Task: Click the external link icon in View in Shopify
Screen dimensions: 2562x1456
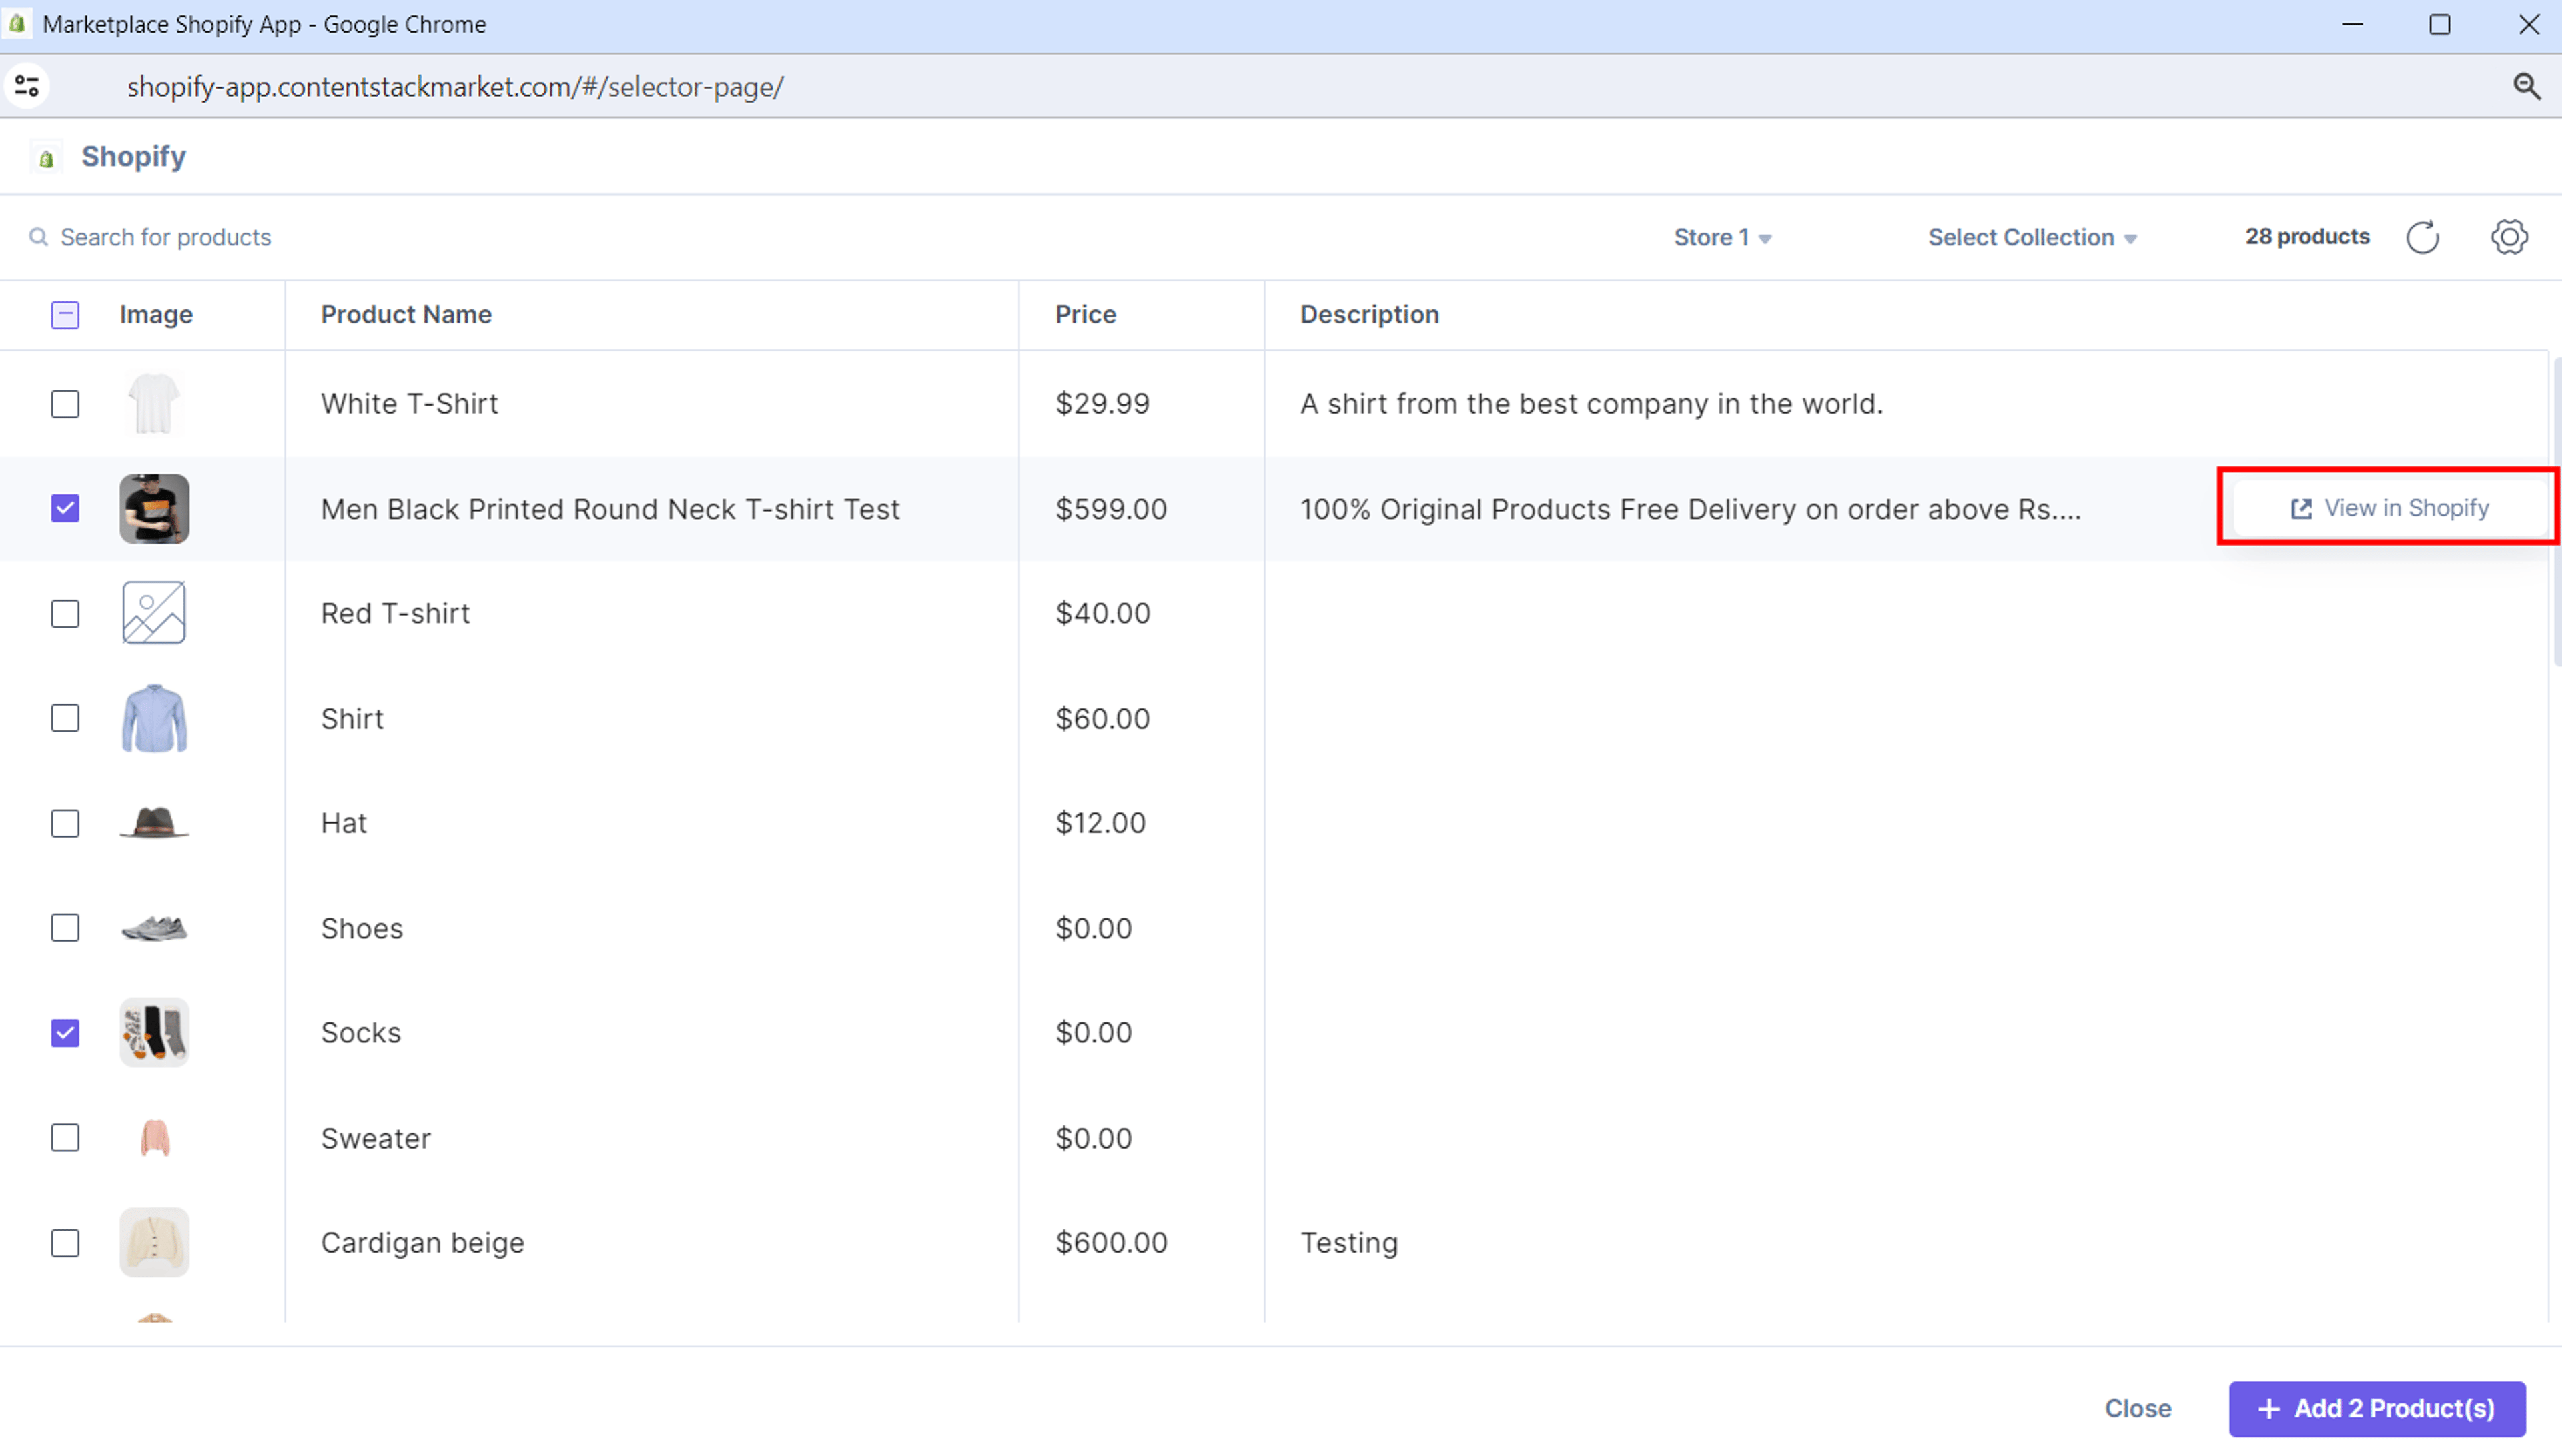Action: (2301, 509)
